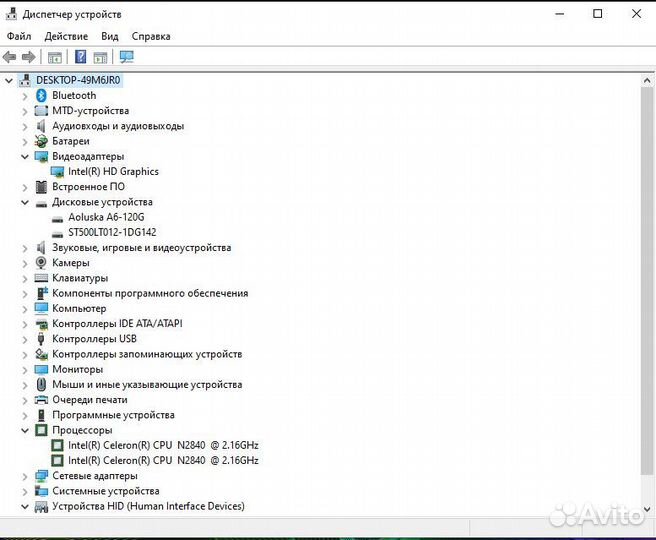
Task: Open the Вид menu
Action: coord(110,36)
